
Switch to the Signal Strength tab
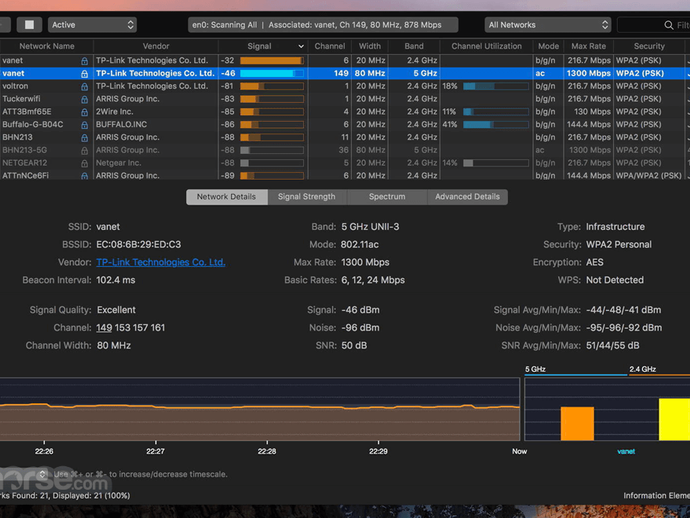[307, 197]
